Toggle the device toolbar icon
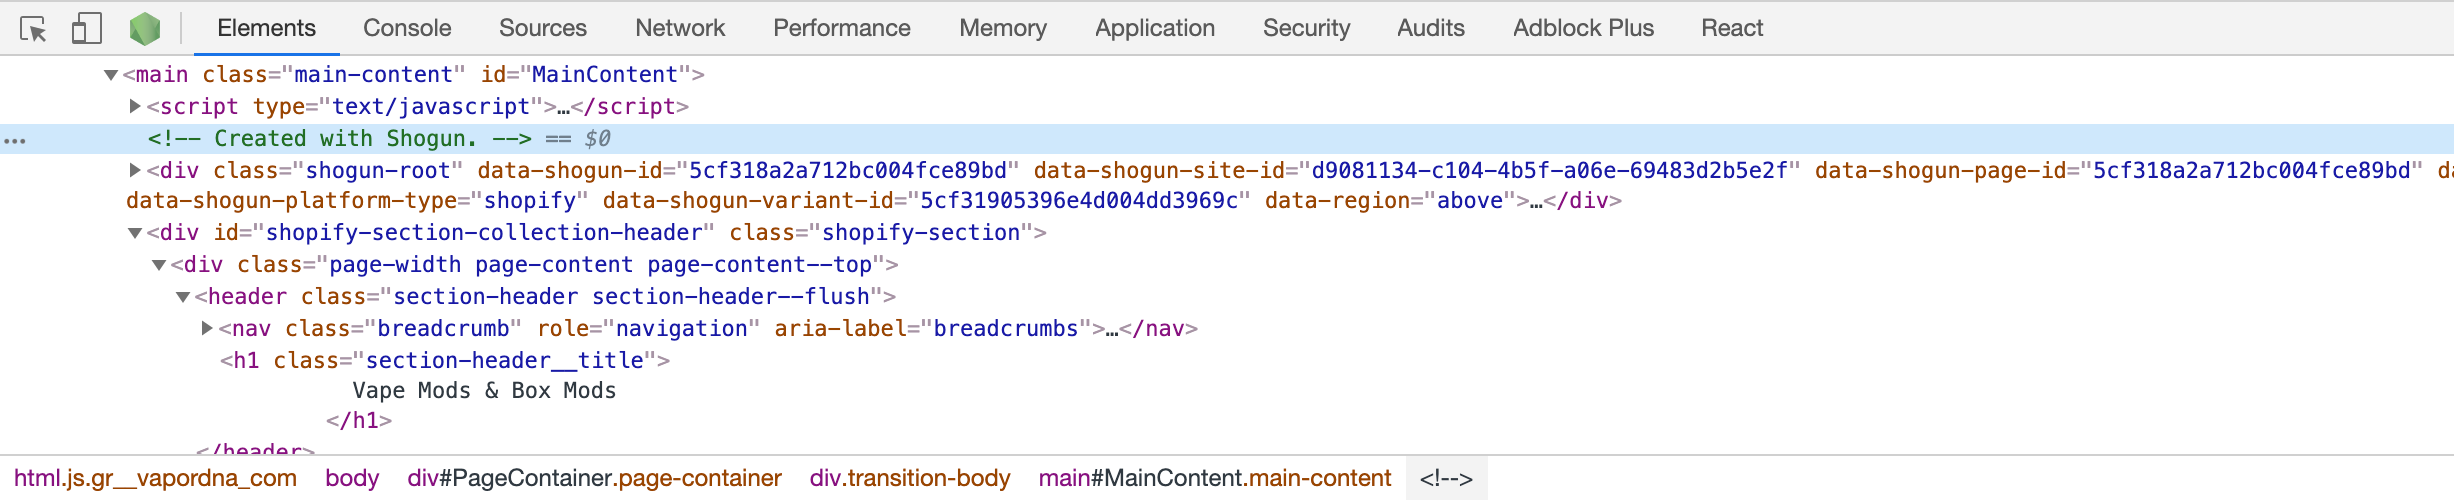Viewport: 2454px width, 500px height. (87, 28)
